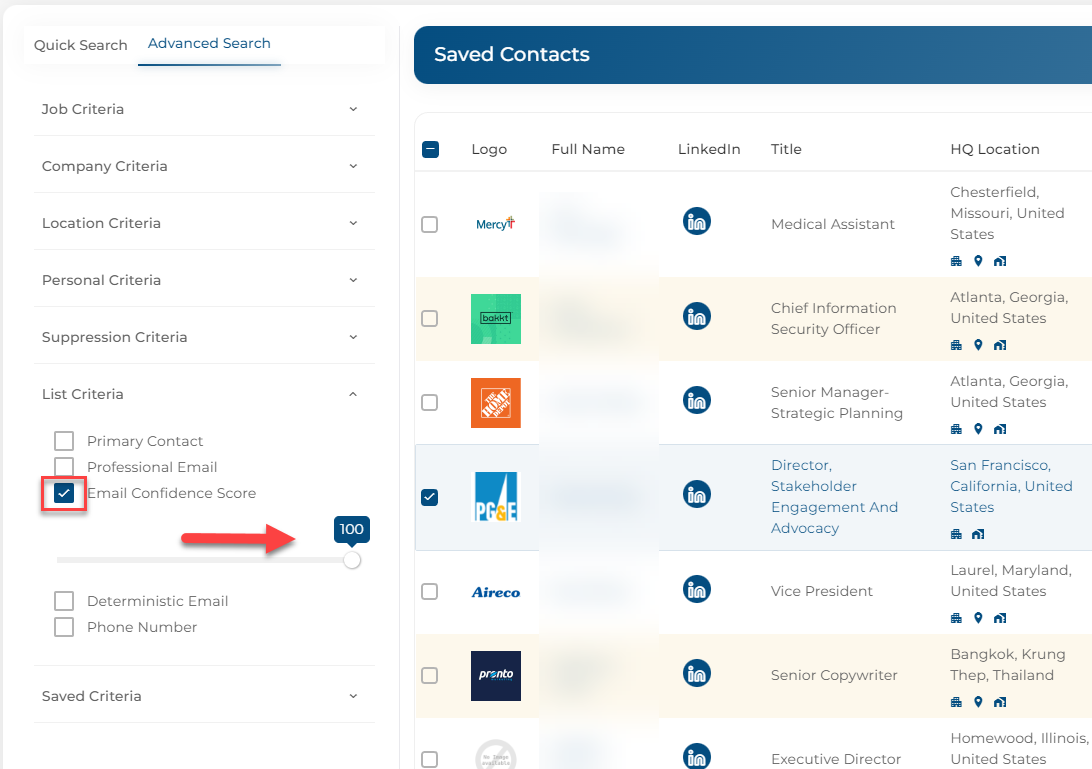The height and width of the screenshot is (769, 1092).
Task: Enable the Professional Email checkbox
Action: click(64, 467)
